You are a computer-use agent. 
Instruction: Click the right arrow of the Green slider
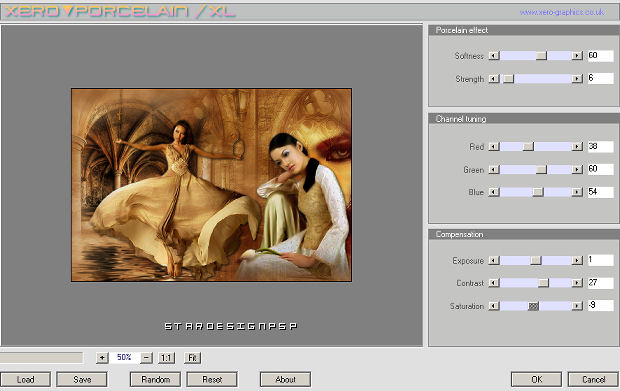click(x=577, y=170)
